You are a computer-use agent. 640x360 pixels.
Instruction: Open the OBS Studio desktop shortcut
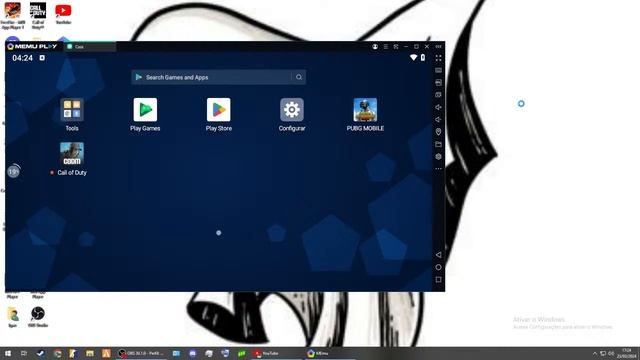[38, 317]
